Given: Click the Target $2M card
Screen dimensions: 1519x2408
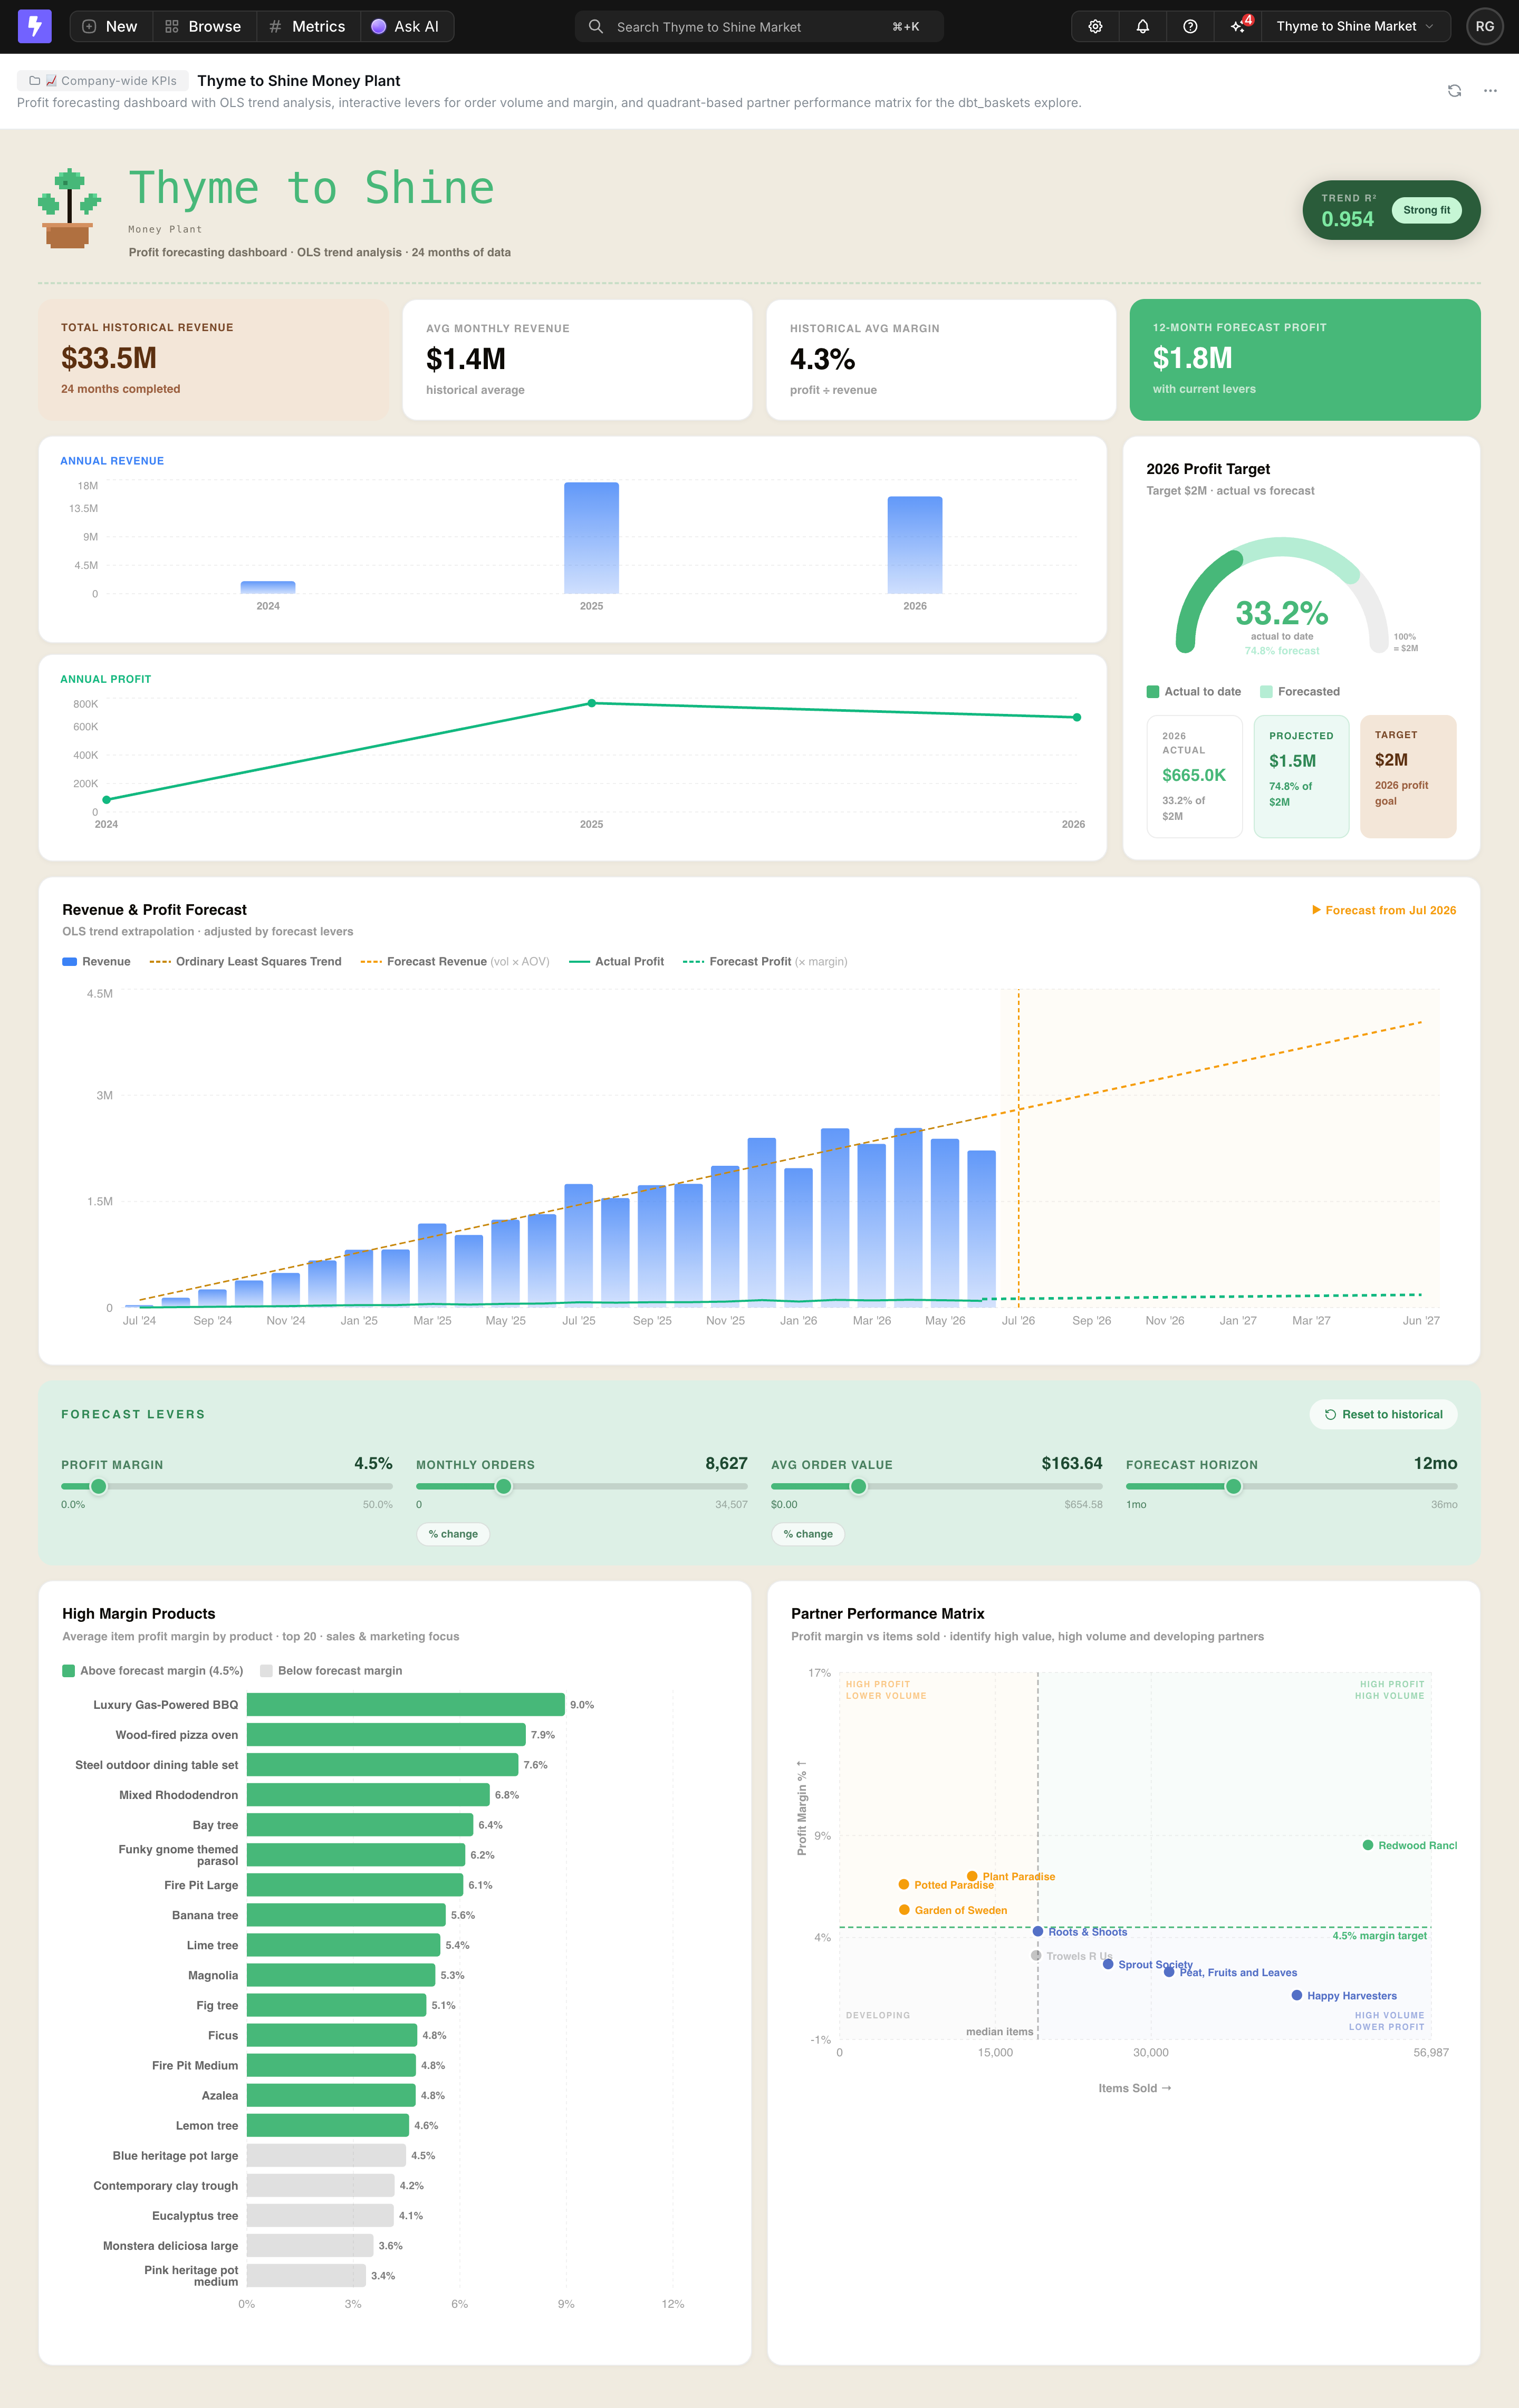Looking at the screenshot, I should [1408, 776].
